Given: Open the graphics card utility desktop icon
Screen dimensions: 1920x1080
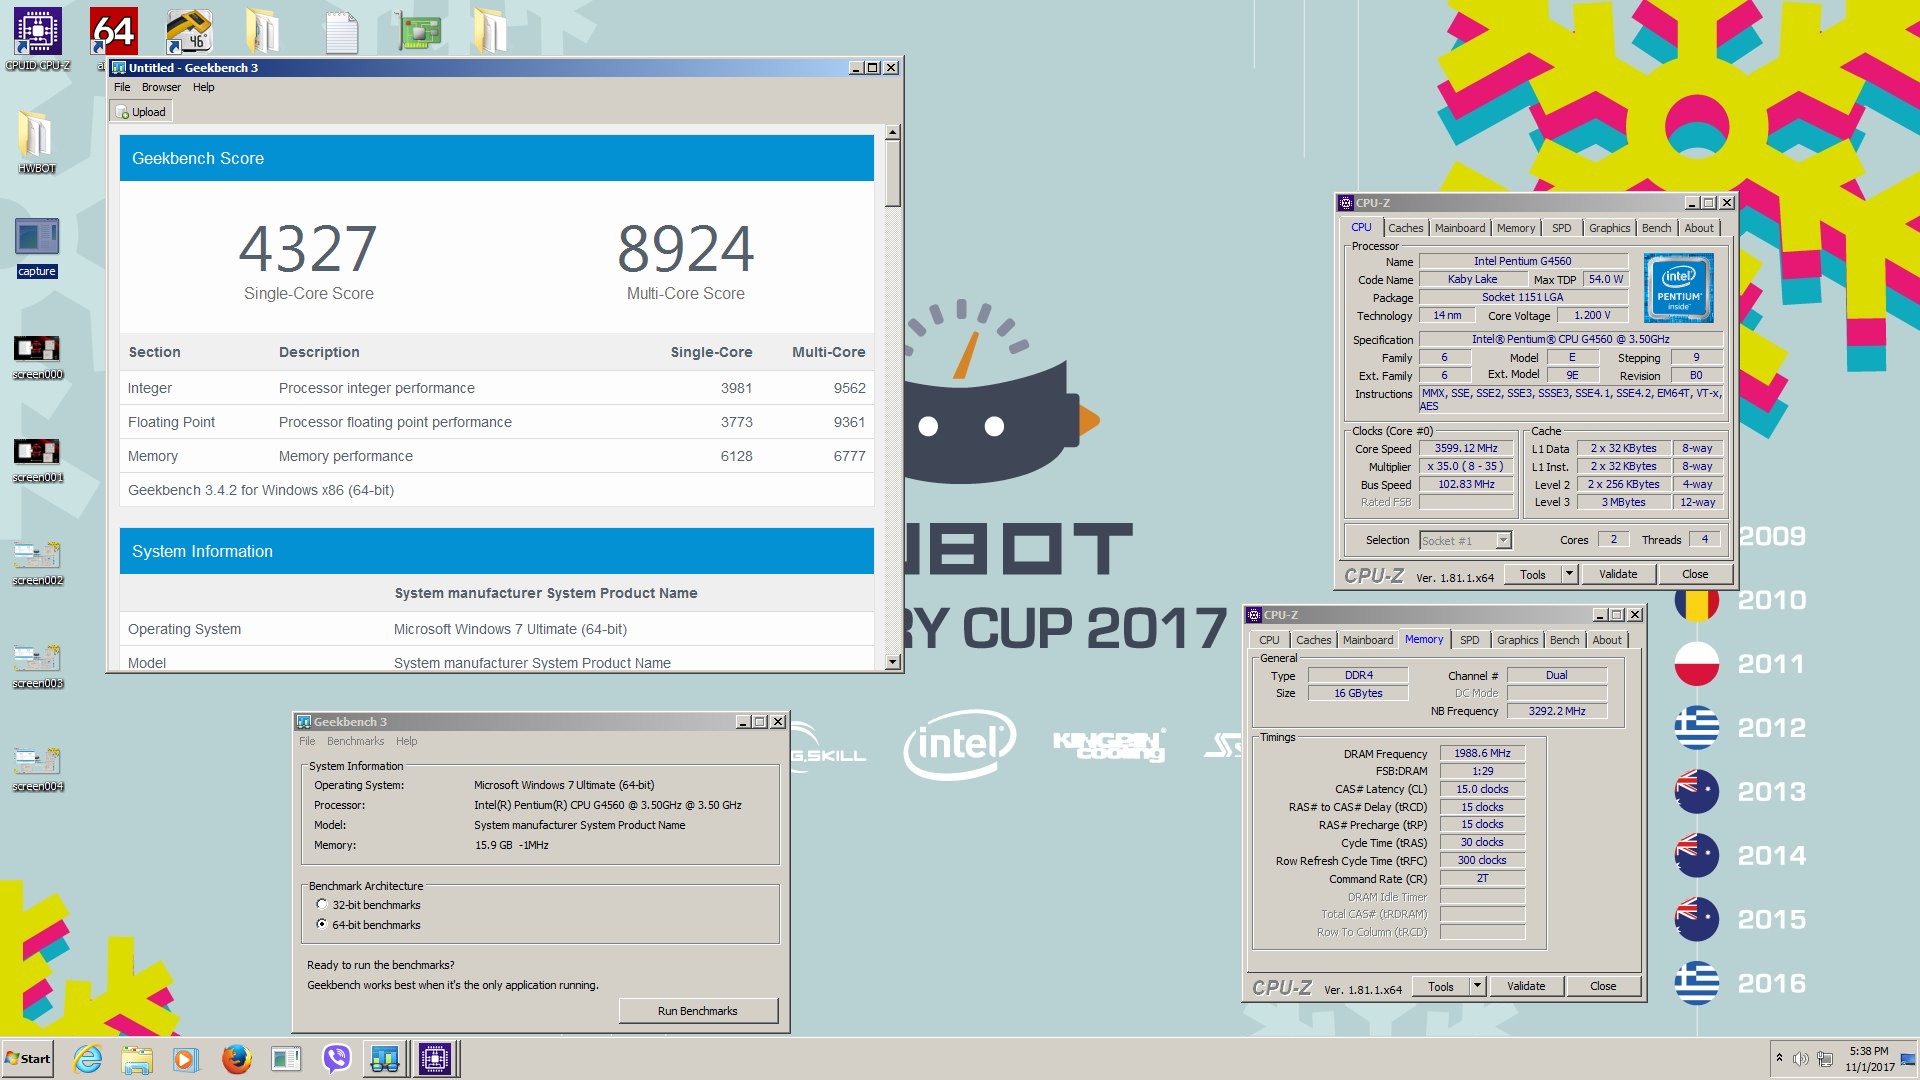Looking at the screenshot, I should (419, 32).
